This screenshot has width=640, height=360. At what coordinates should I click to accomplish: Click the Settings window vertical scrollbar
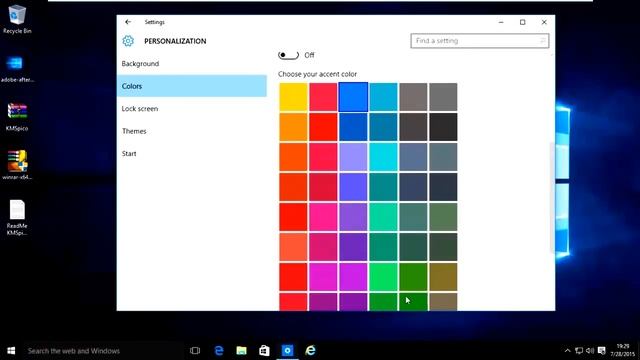coord(552,198)
